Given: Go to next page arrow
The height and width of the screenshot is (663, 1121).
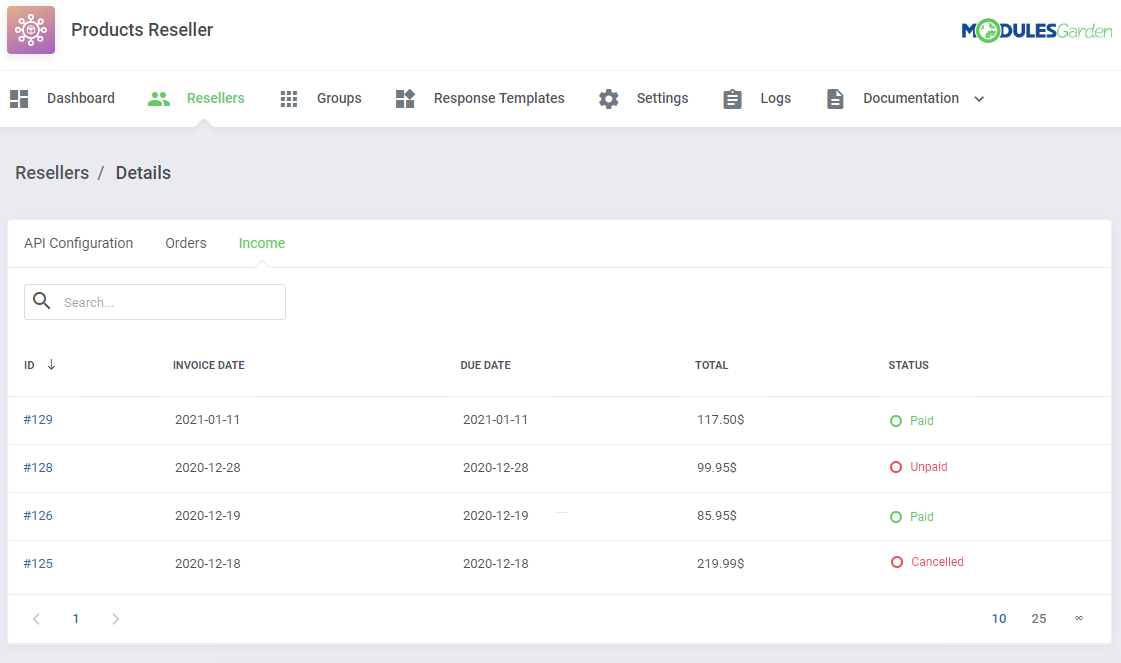Looking at the screenshot, I should tap(115, 619).
